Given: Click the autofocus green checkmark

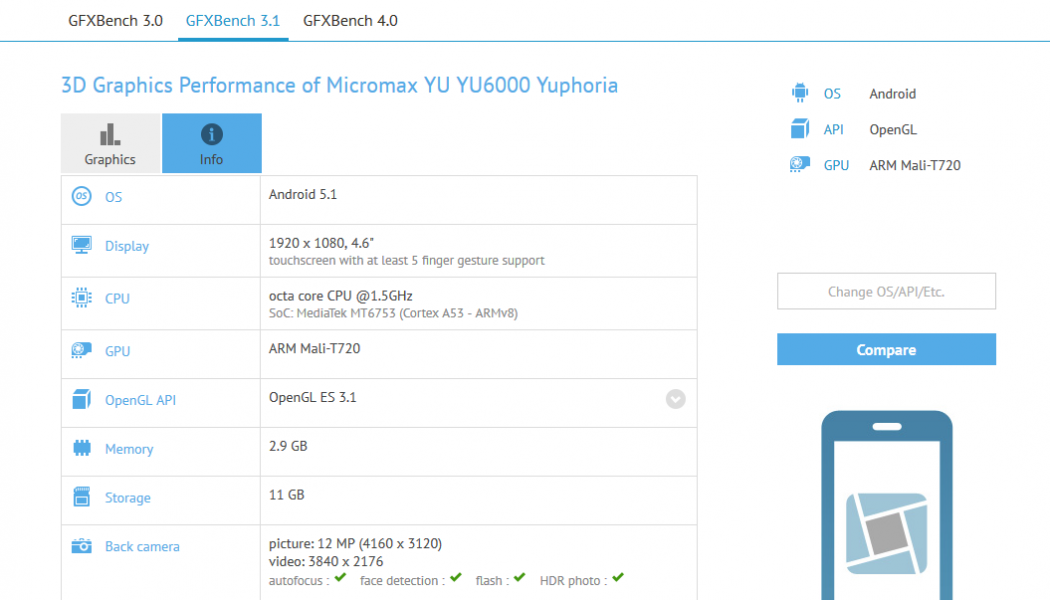Looking at the screenshot, I should point(340,578).
